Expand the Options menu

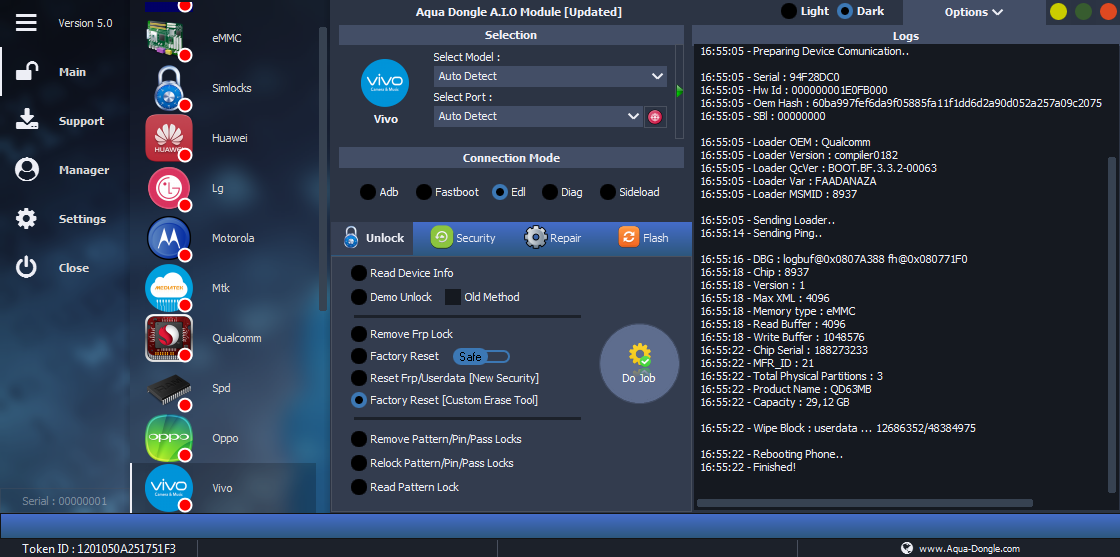tap(974, 12)
